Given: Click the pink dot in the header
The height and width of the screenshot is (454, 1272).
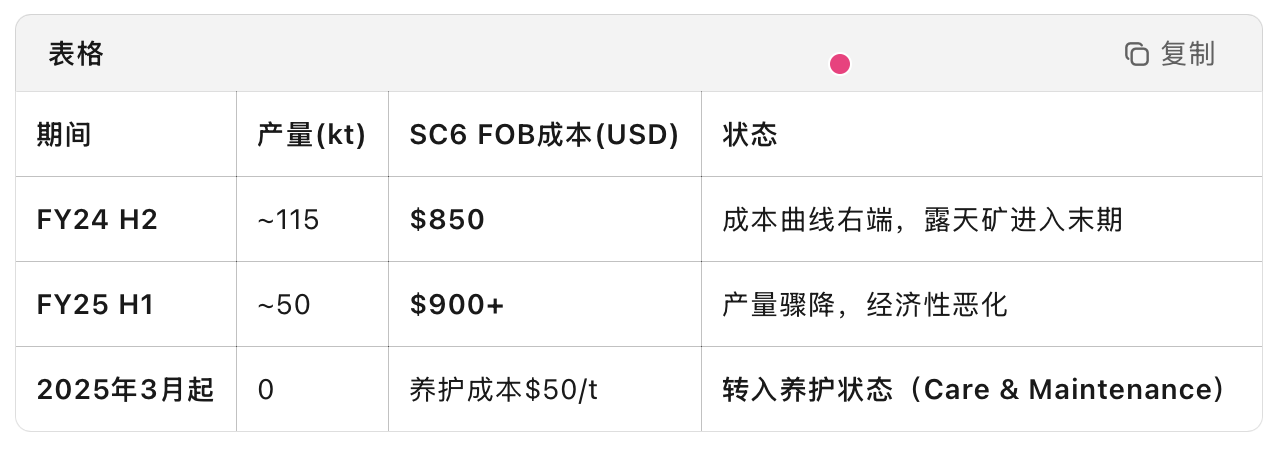Looking at the screenshot, I should point(840,65).
